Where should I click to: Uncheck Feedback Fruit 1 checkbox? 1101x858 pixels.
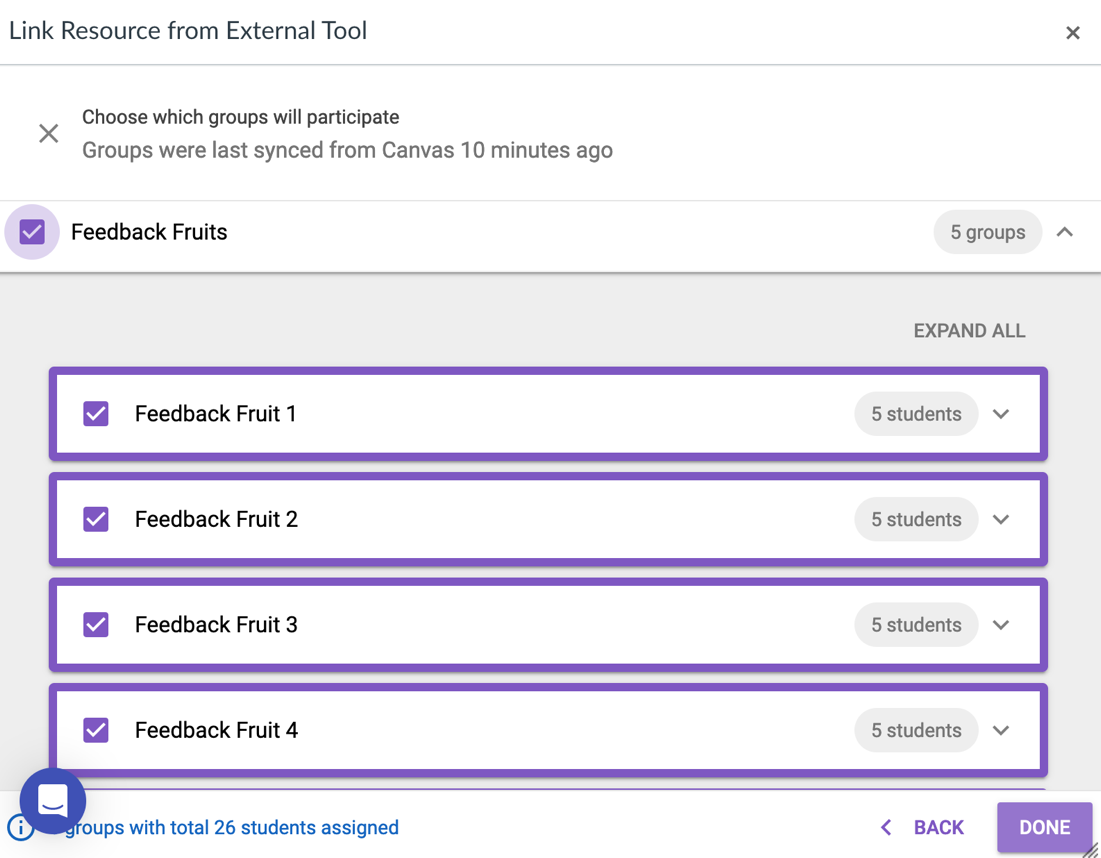coord(96,414)
